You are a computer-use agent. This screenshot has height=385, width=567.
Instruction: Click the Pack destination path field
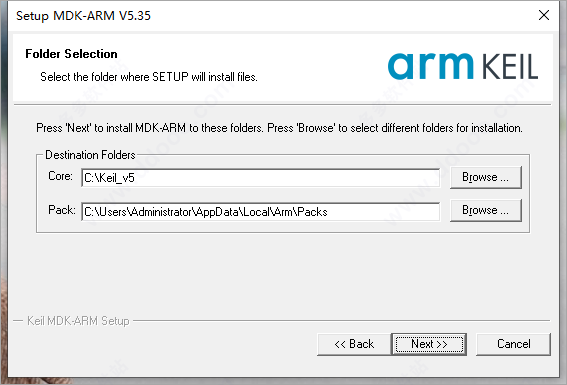coord(261,211)
